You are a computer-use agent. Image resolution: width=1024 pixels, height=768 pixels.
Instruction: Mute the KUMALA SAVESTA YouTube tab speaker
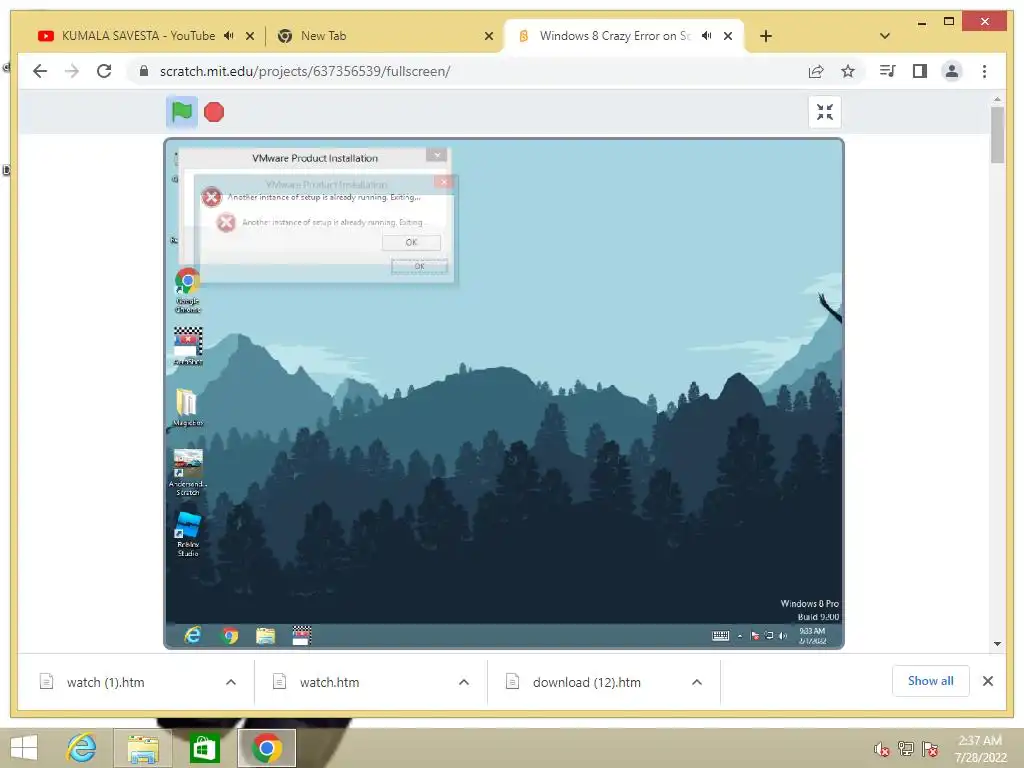(228, 36)
